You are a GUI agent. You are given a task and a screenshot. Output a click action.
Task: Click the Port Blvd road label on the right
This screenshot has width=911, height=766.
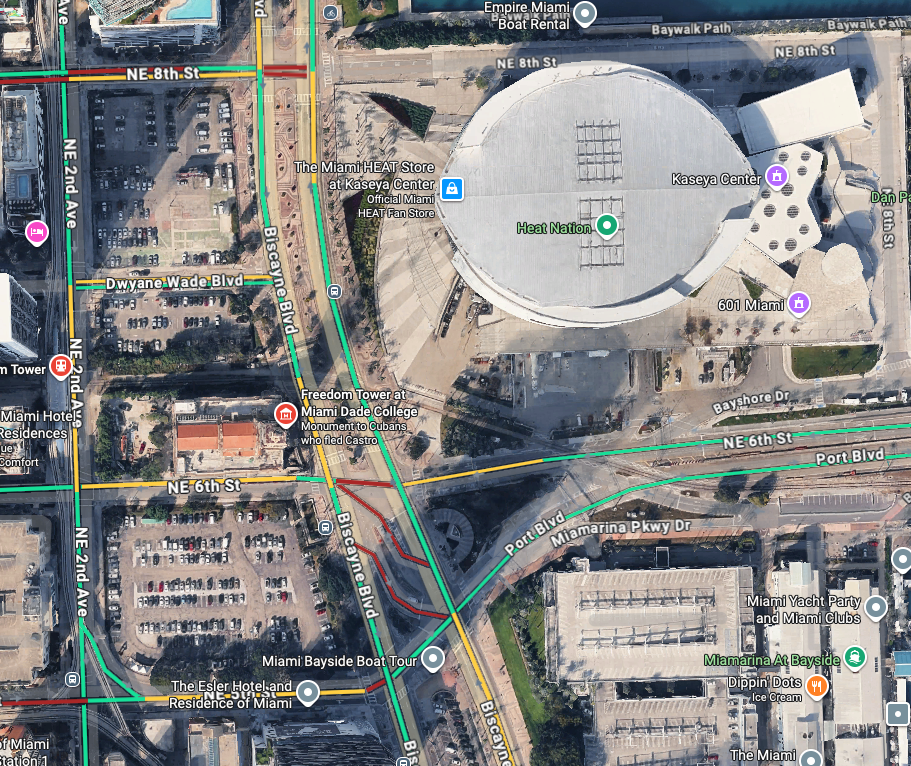tap(849, 457)
